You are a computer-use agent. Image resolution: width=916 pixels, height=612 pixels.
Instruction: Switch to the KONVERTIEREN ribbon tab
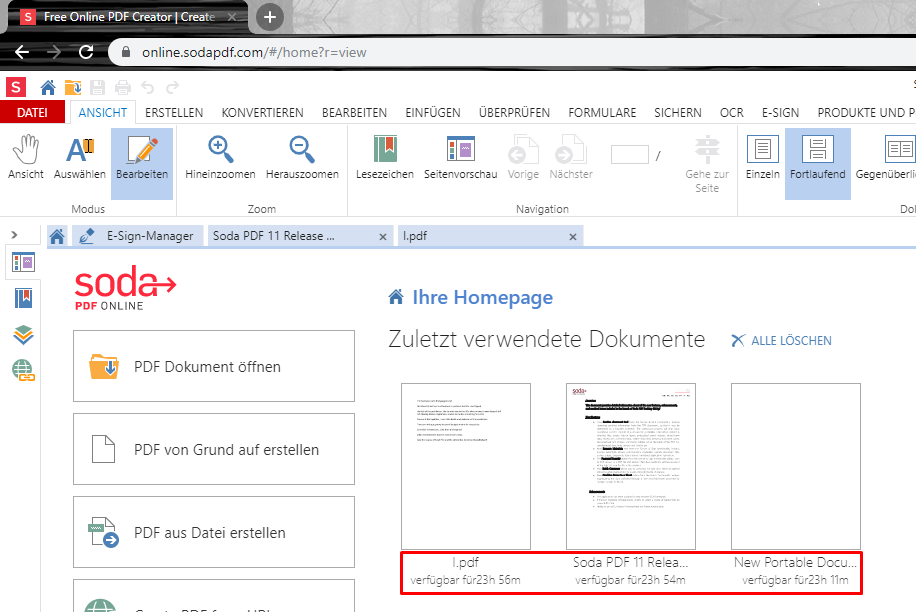262,112
